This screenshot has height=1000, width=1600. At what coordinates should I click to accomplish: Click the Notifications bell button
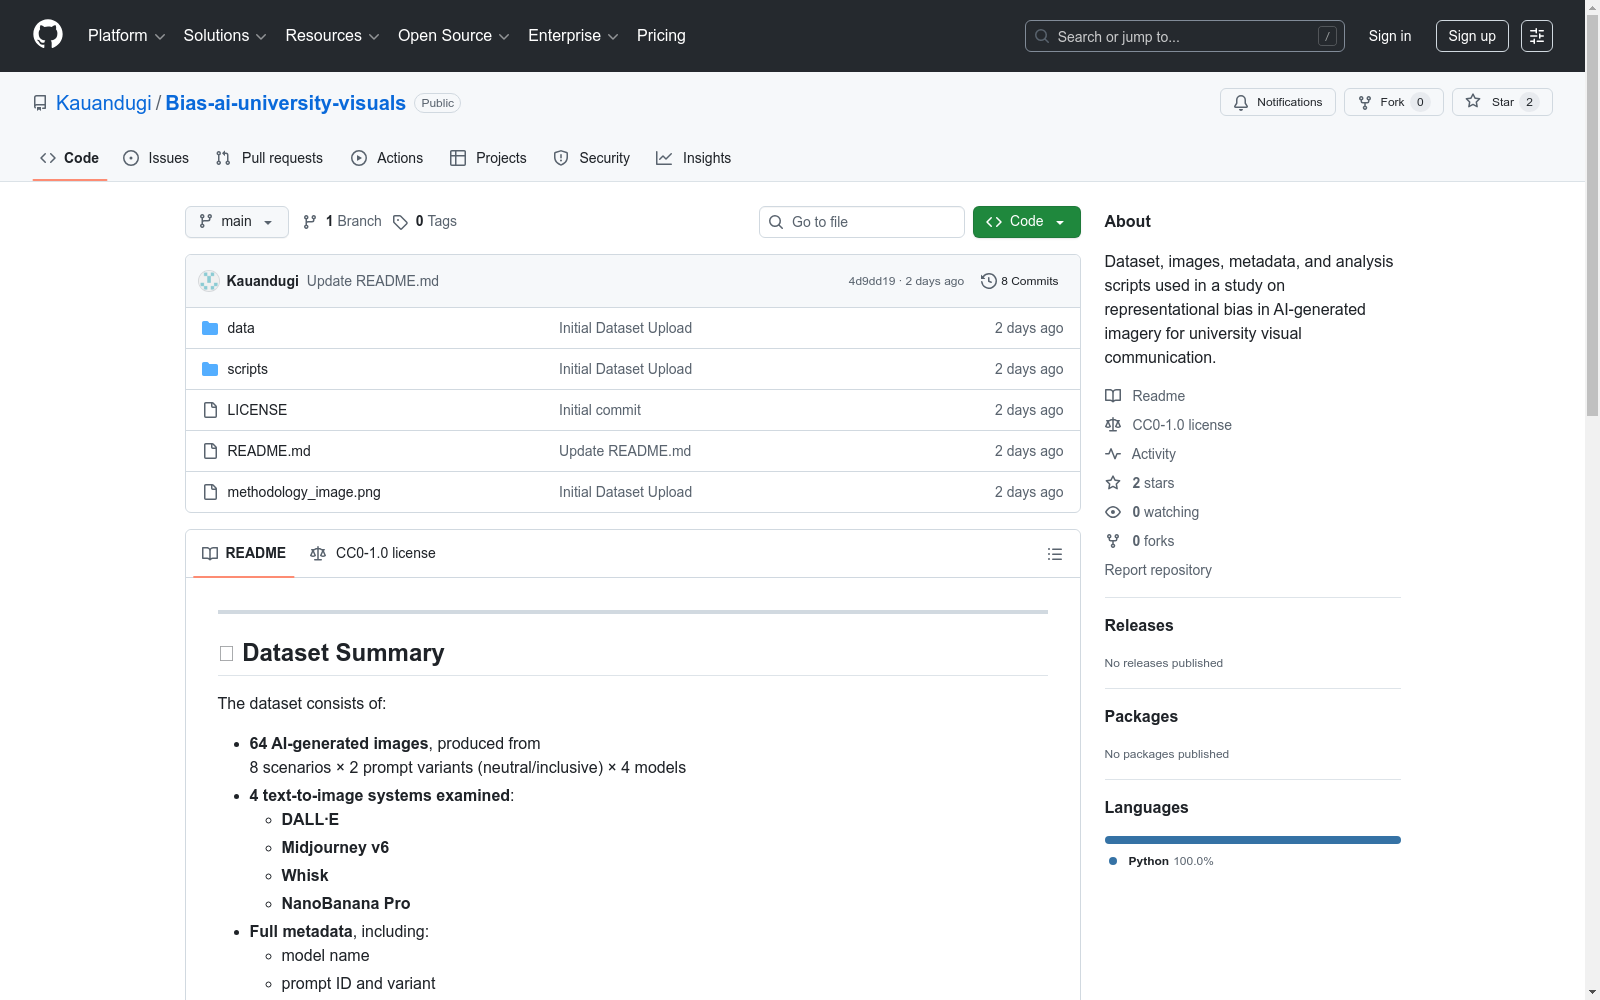[x=1278, y=102]
